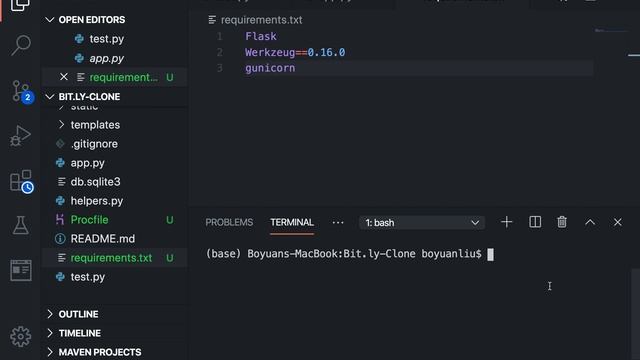Open README.md file
This screenshot has height=360, width=640.
pyautogui.click(x=102, y=239)
